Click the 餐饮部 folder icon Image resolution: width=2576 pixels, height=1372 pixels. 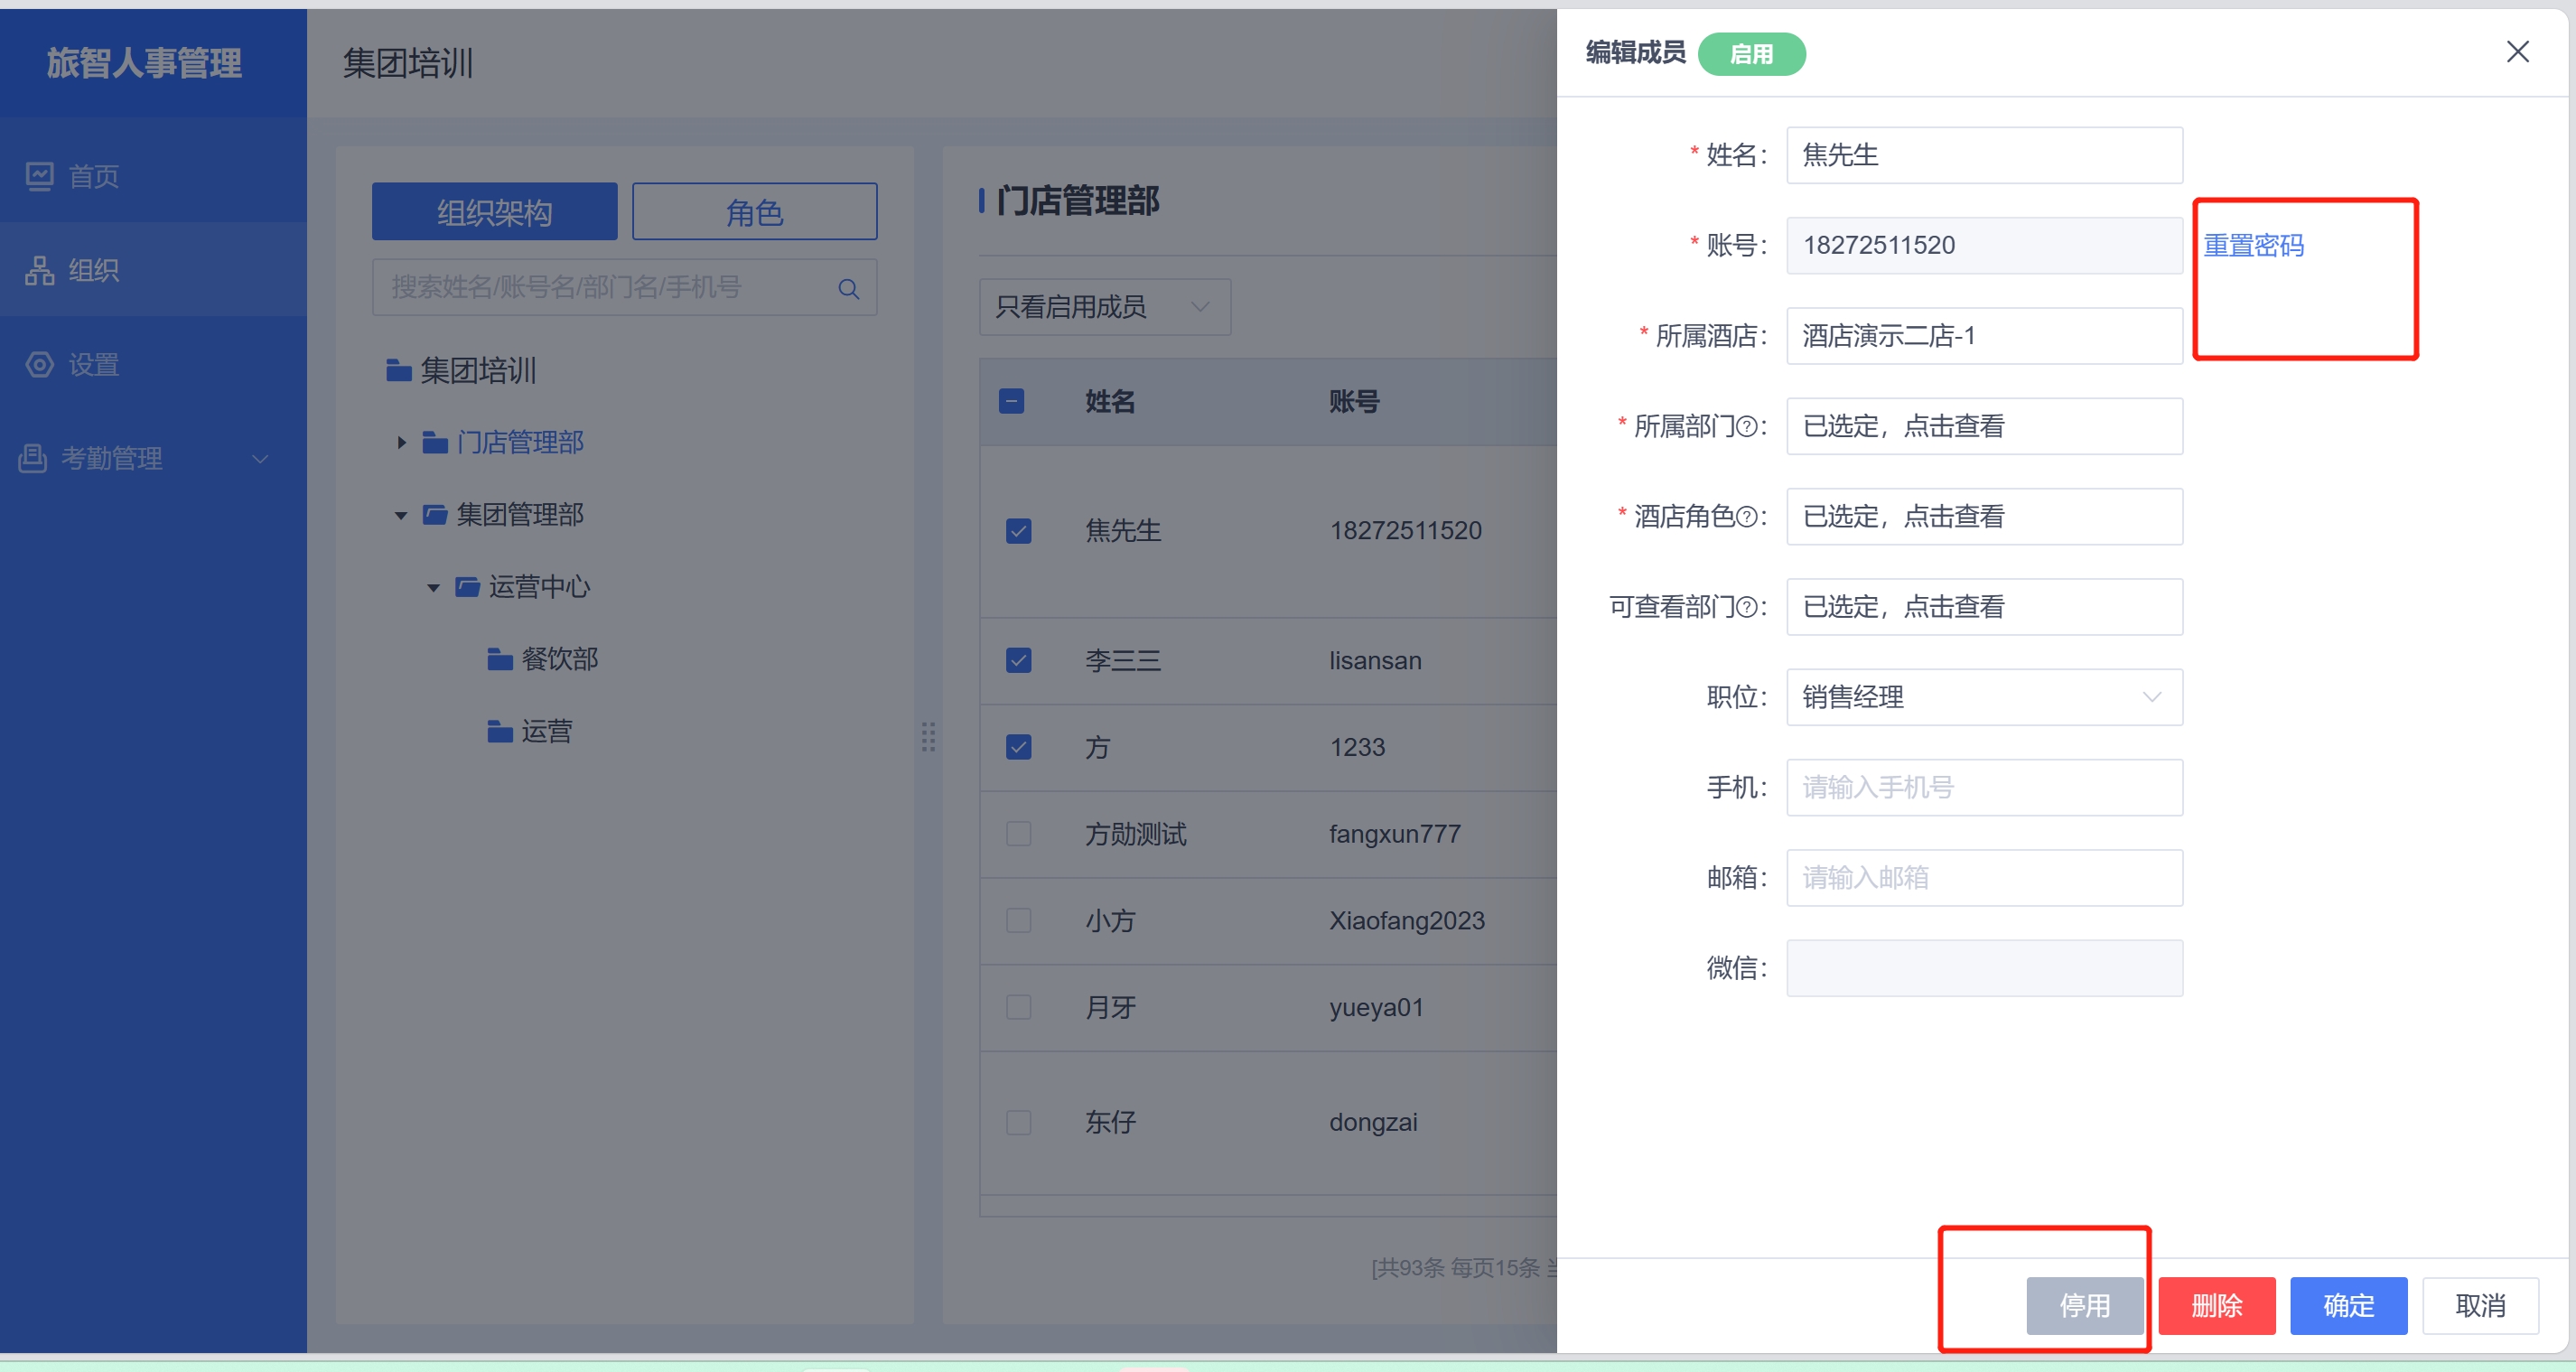click(500, 659)
